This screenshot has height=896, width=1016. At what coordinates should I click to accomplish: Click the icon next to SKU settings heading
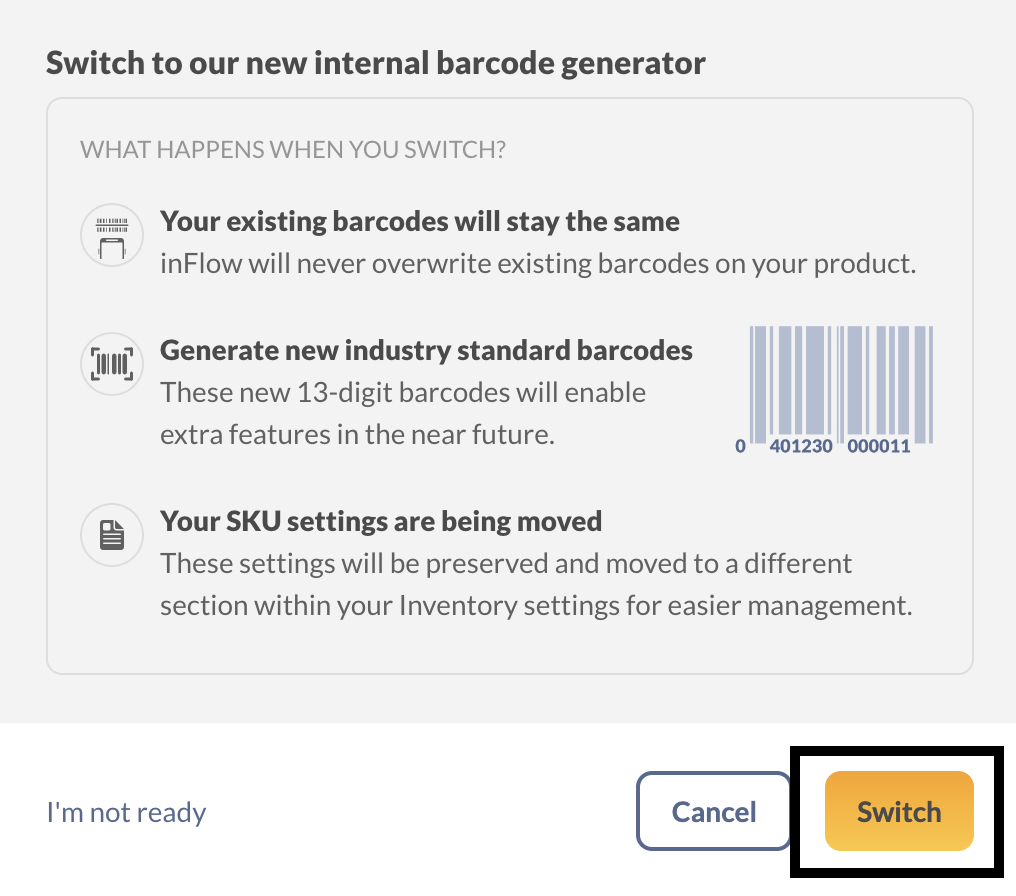(111, 535)
